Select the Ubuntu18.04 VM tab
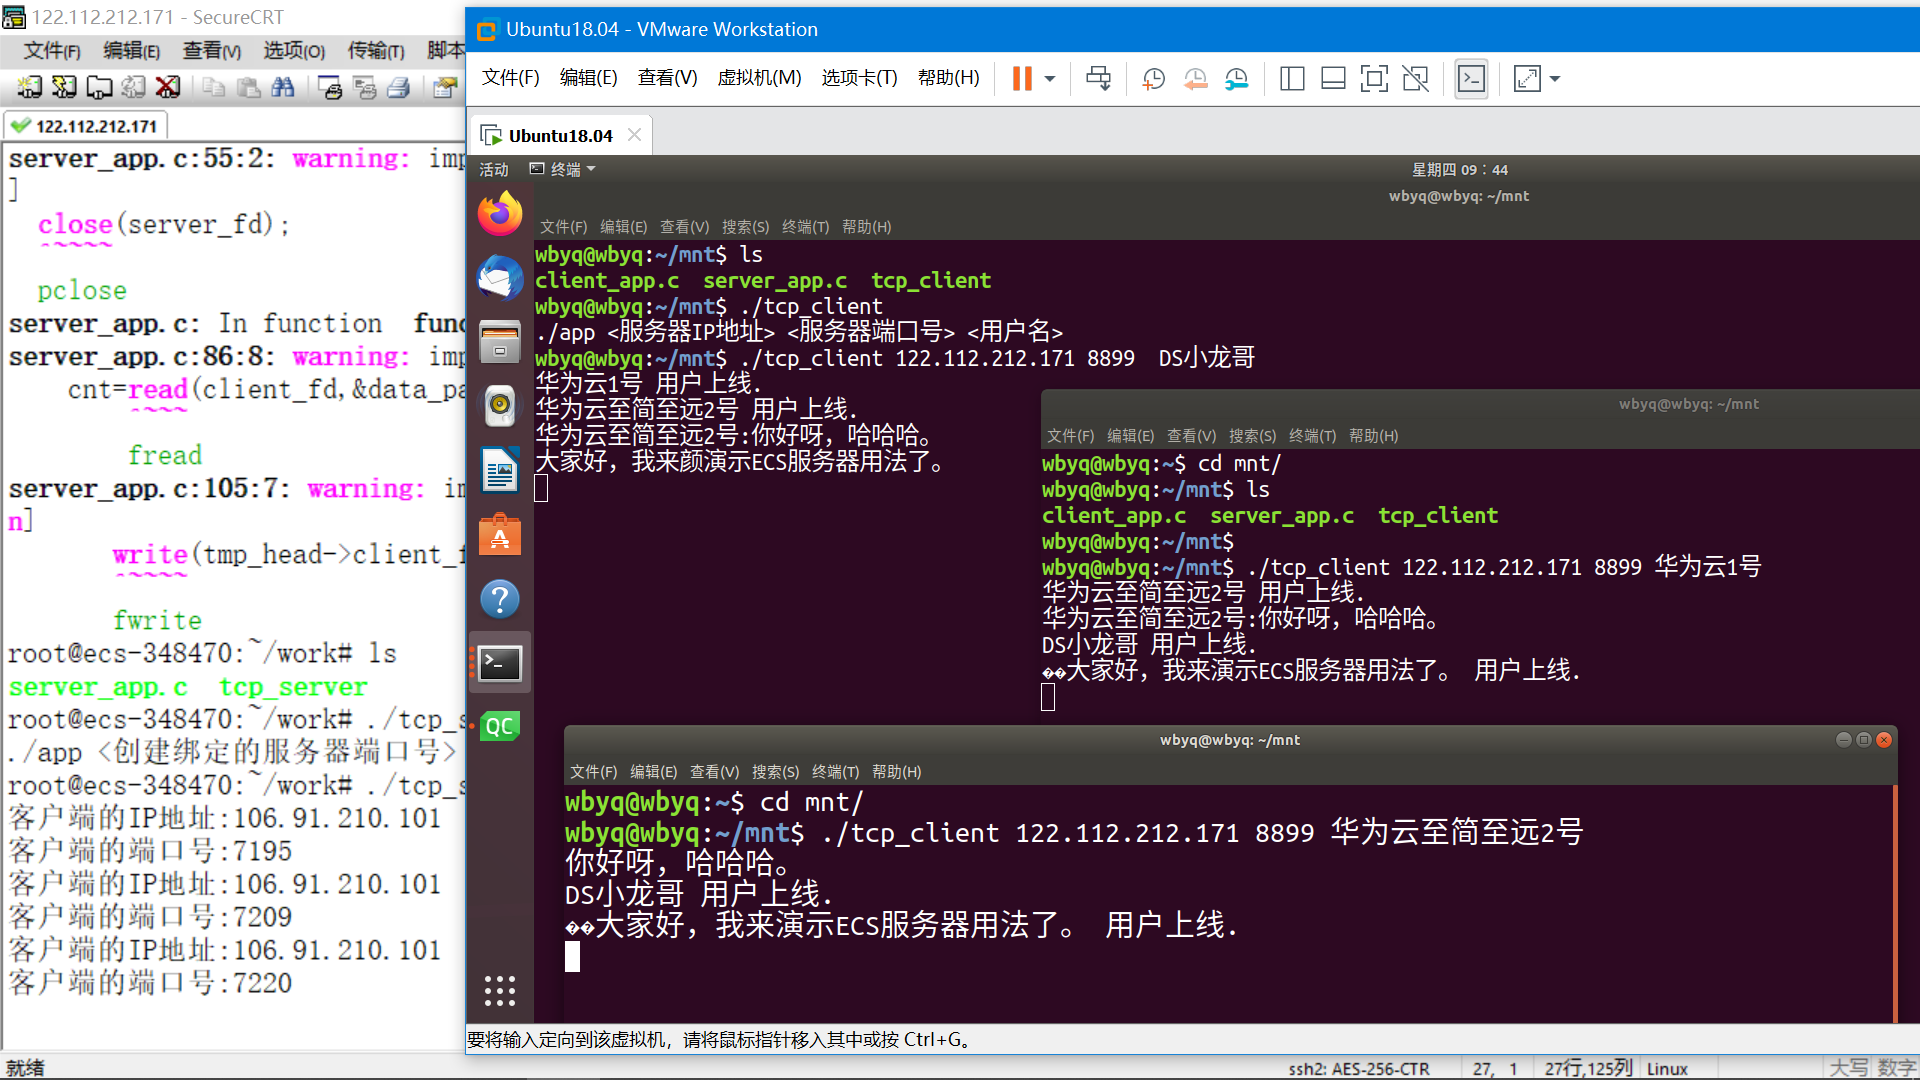The image size is (1920, 1080). pos(559,135)
